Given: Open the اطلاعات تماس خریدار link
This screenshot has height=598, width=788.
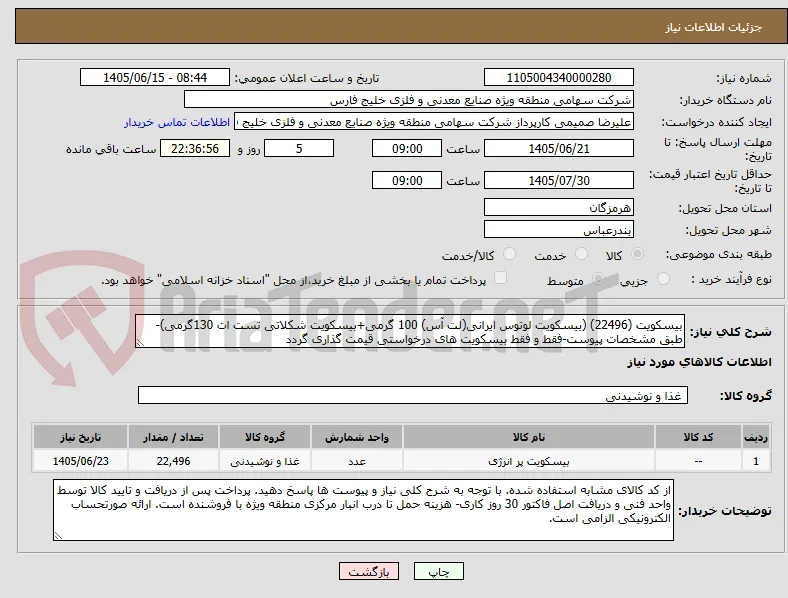Looking at the screenshot, I should pyautogui.click(x=177, y=122).
